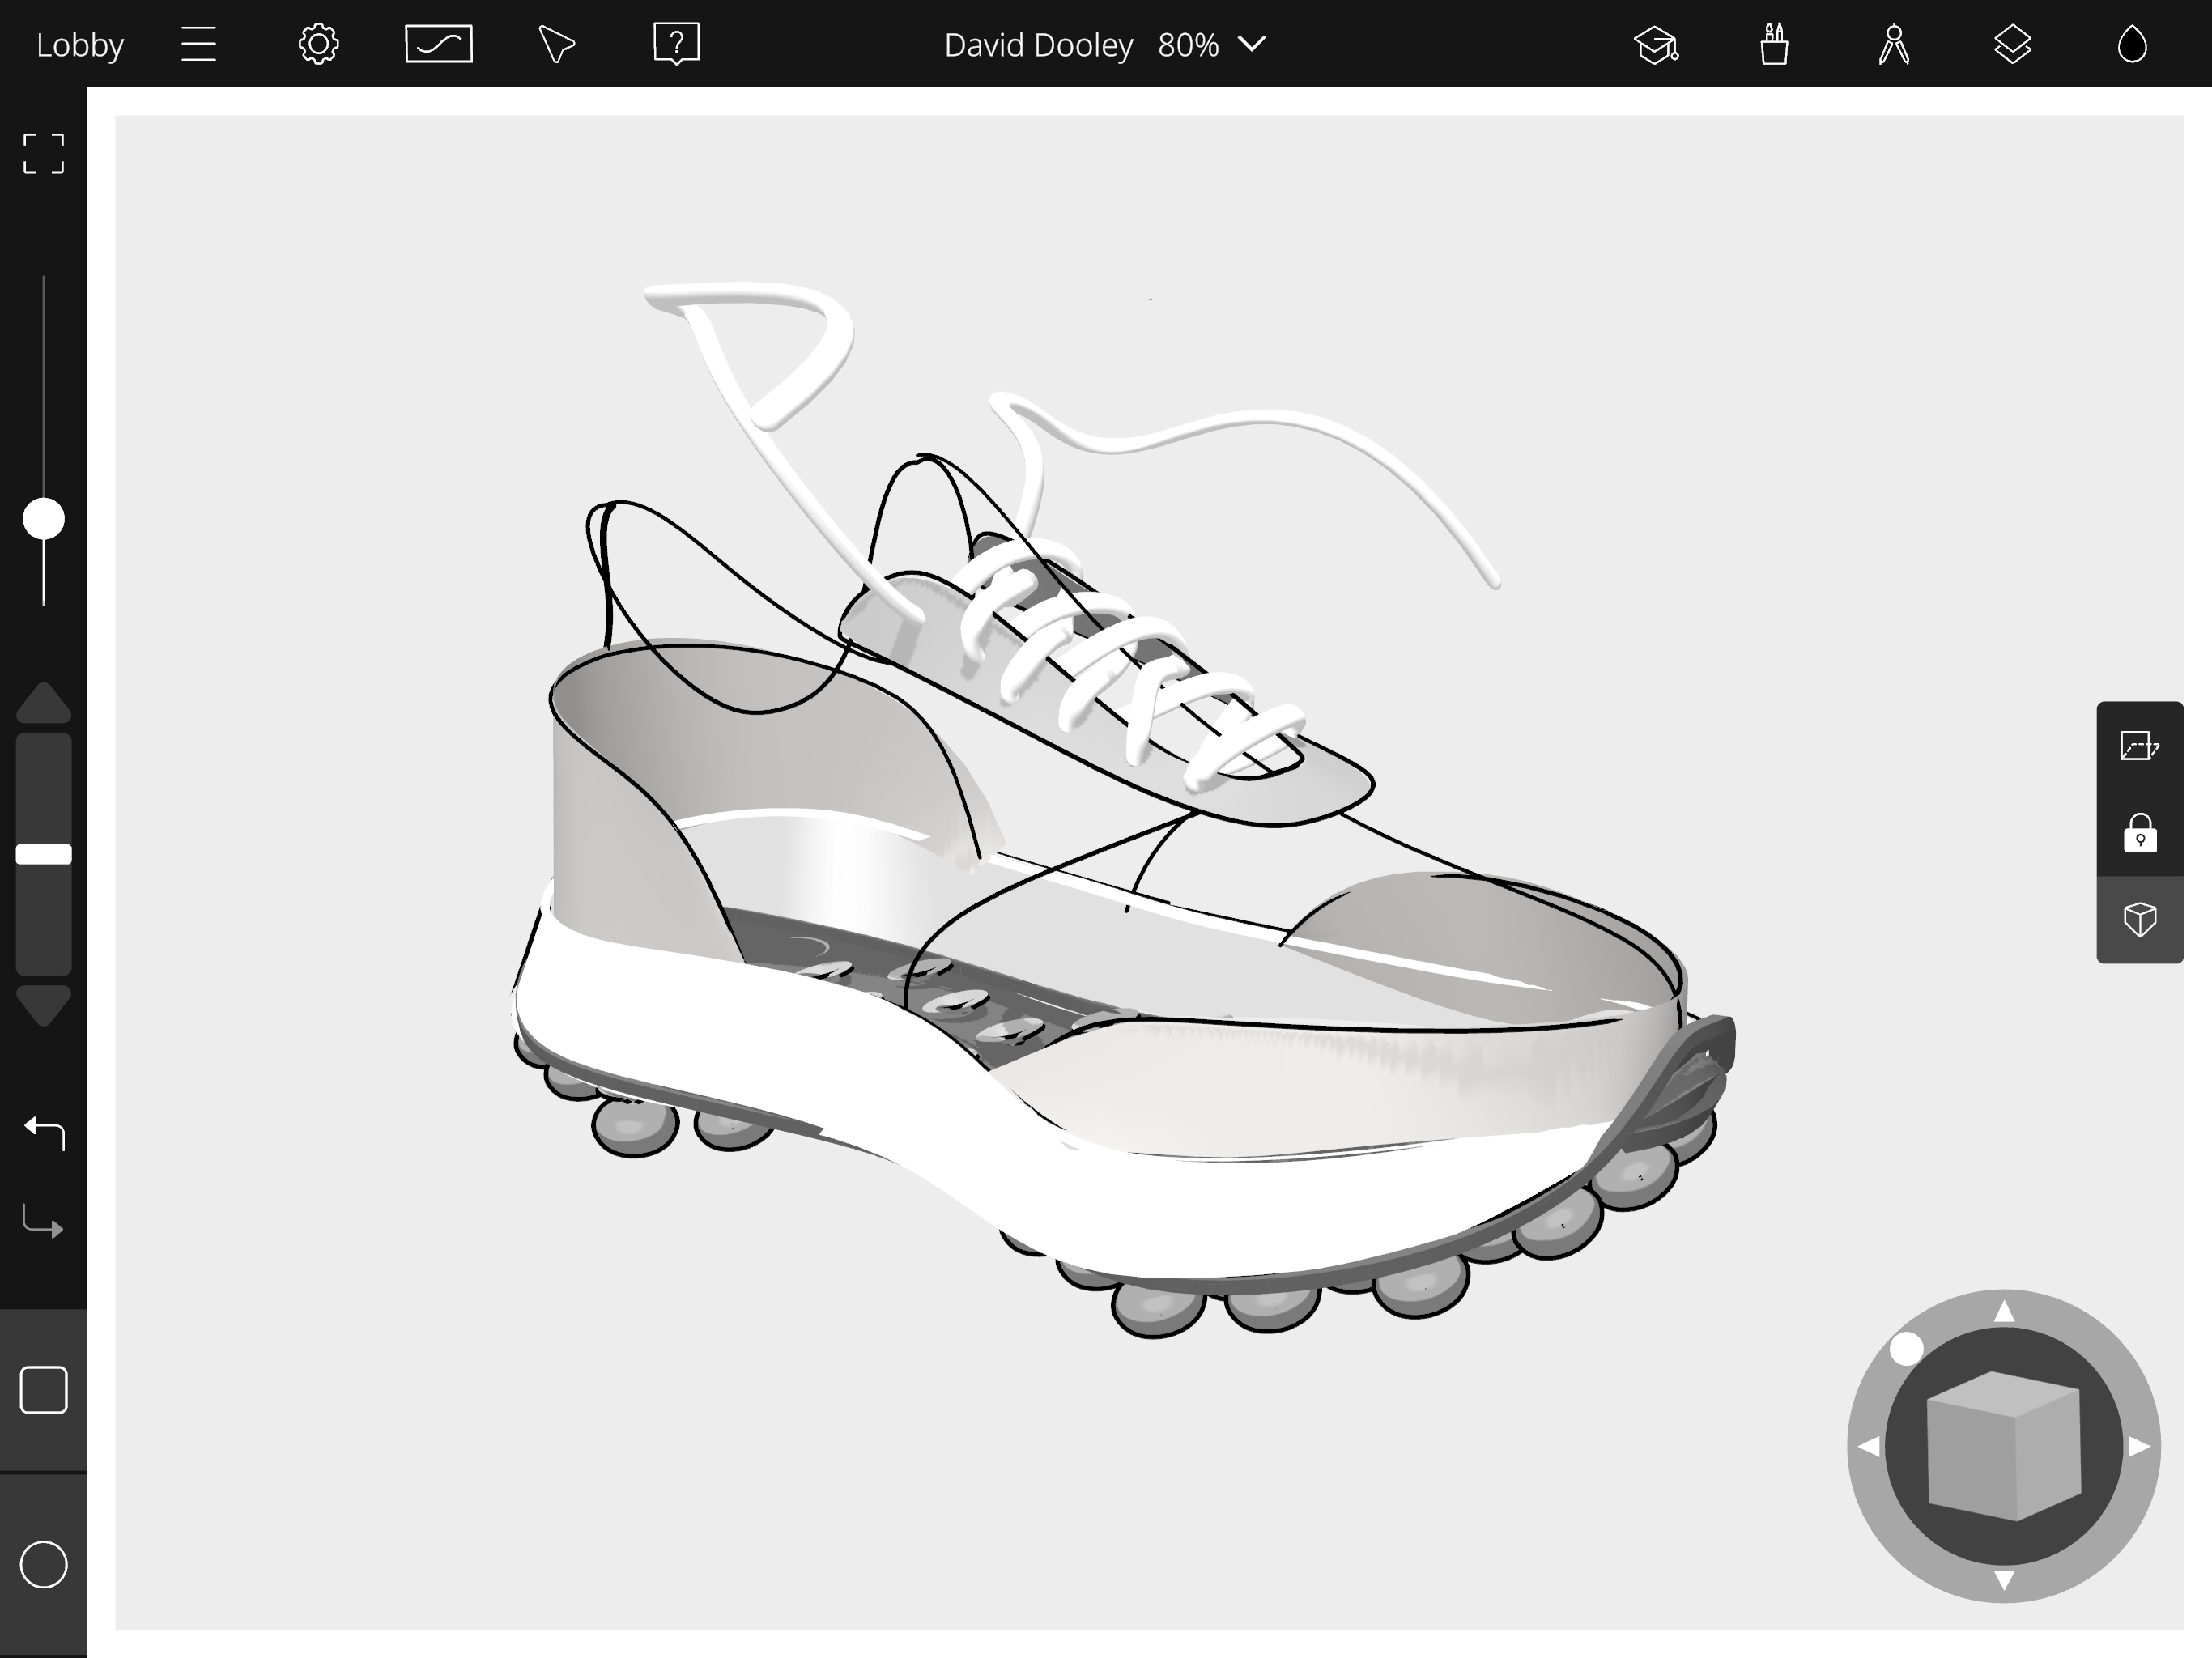2212x1658 pixels.
Task: Open the color droplet picker
Action: pyautogui.click(x=2132, y=45)
